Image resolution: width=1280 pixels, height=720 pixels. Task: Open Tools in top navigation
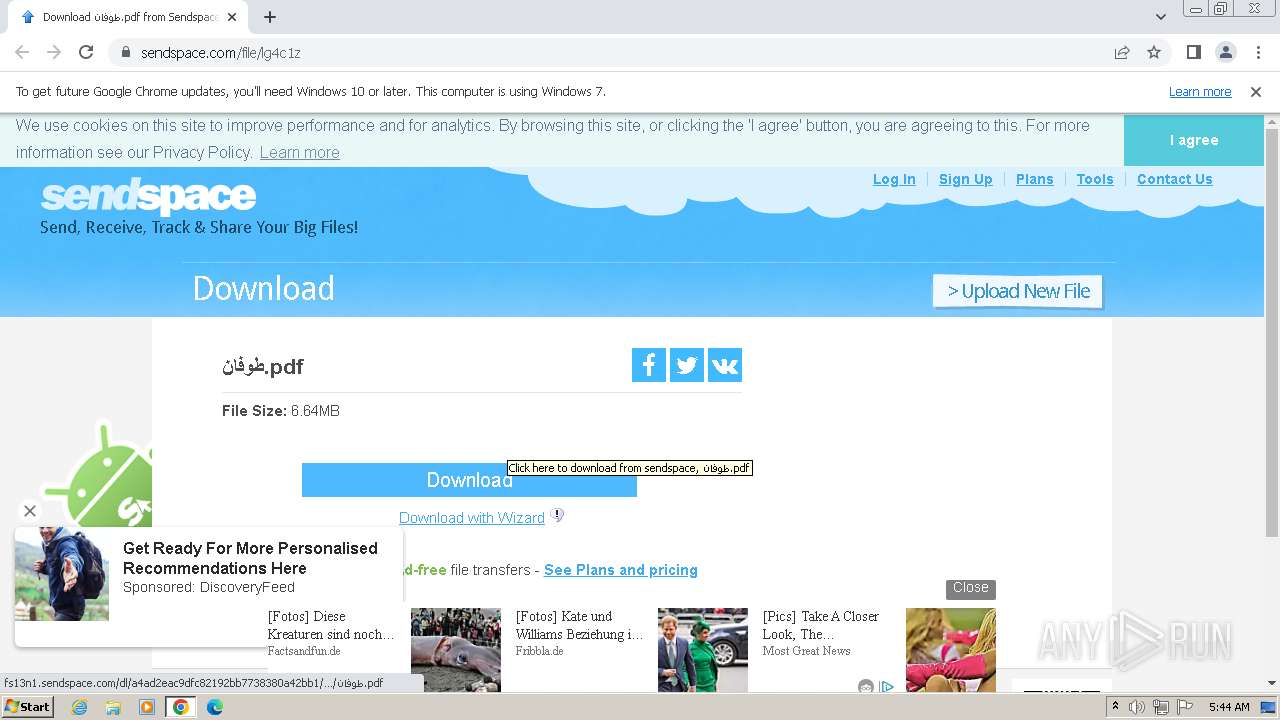pyautogui.click(x=1095, y=179)
